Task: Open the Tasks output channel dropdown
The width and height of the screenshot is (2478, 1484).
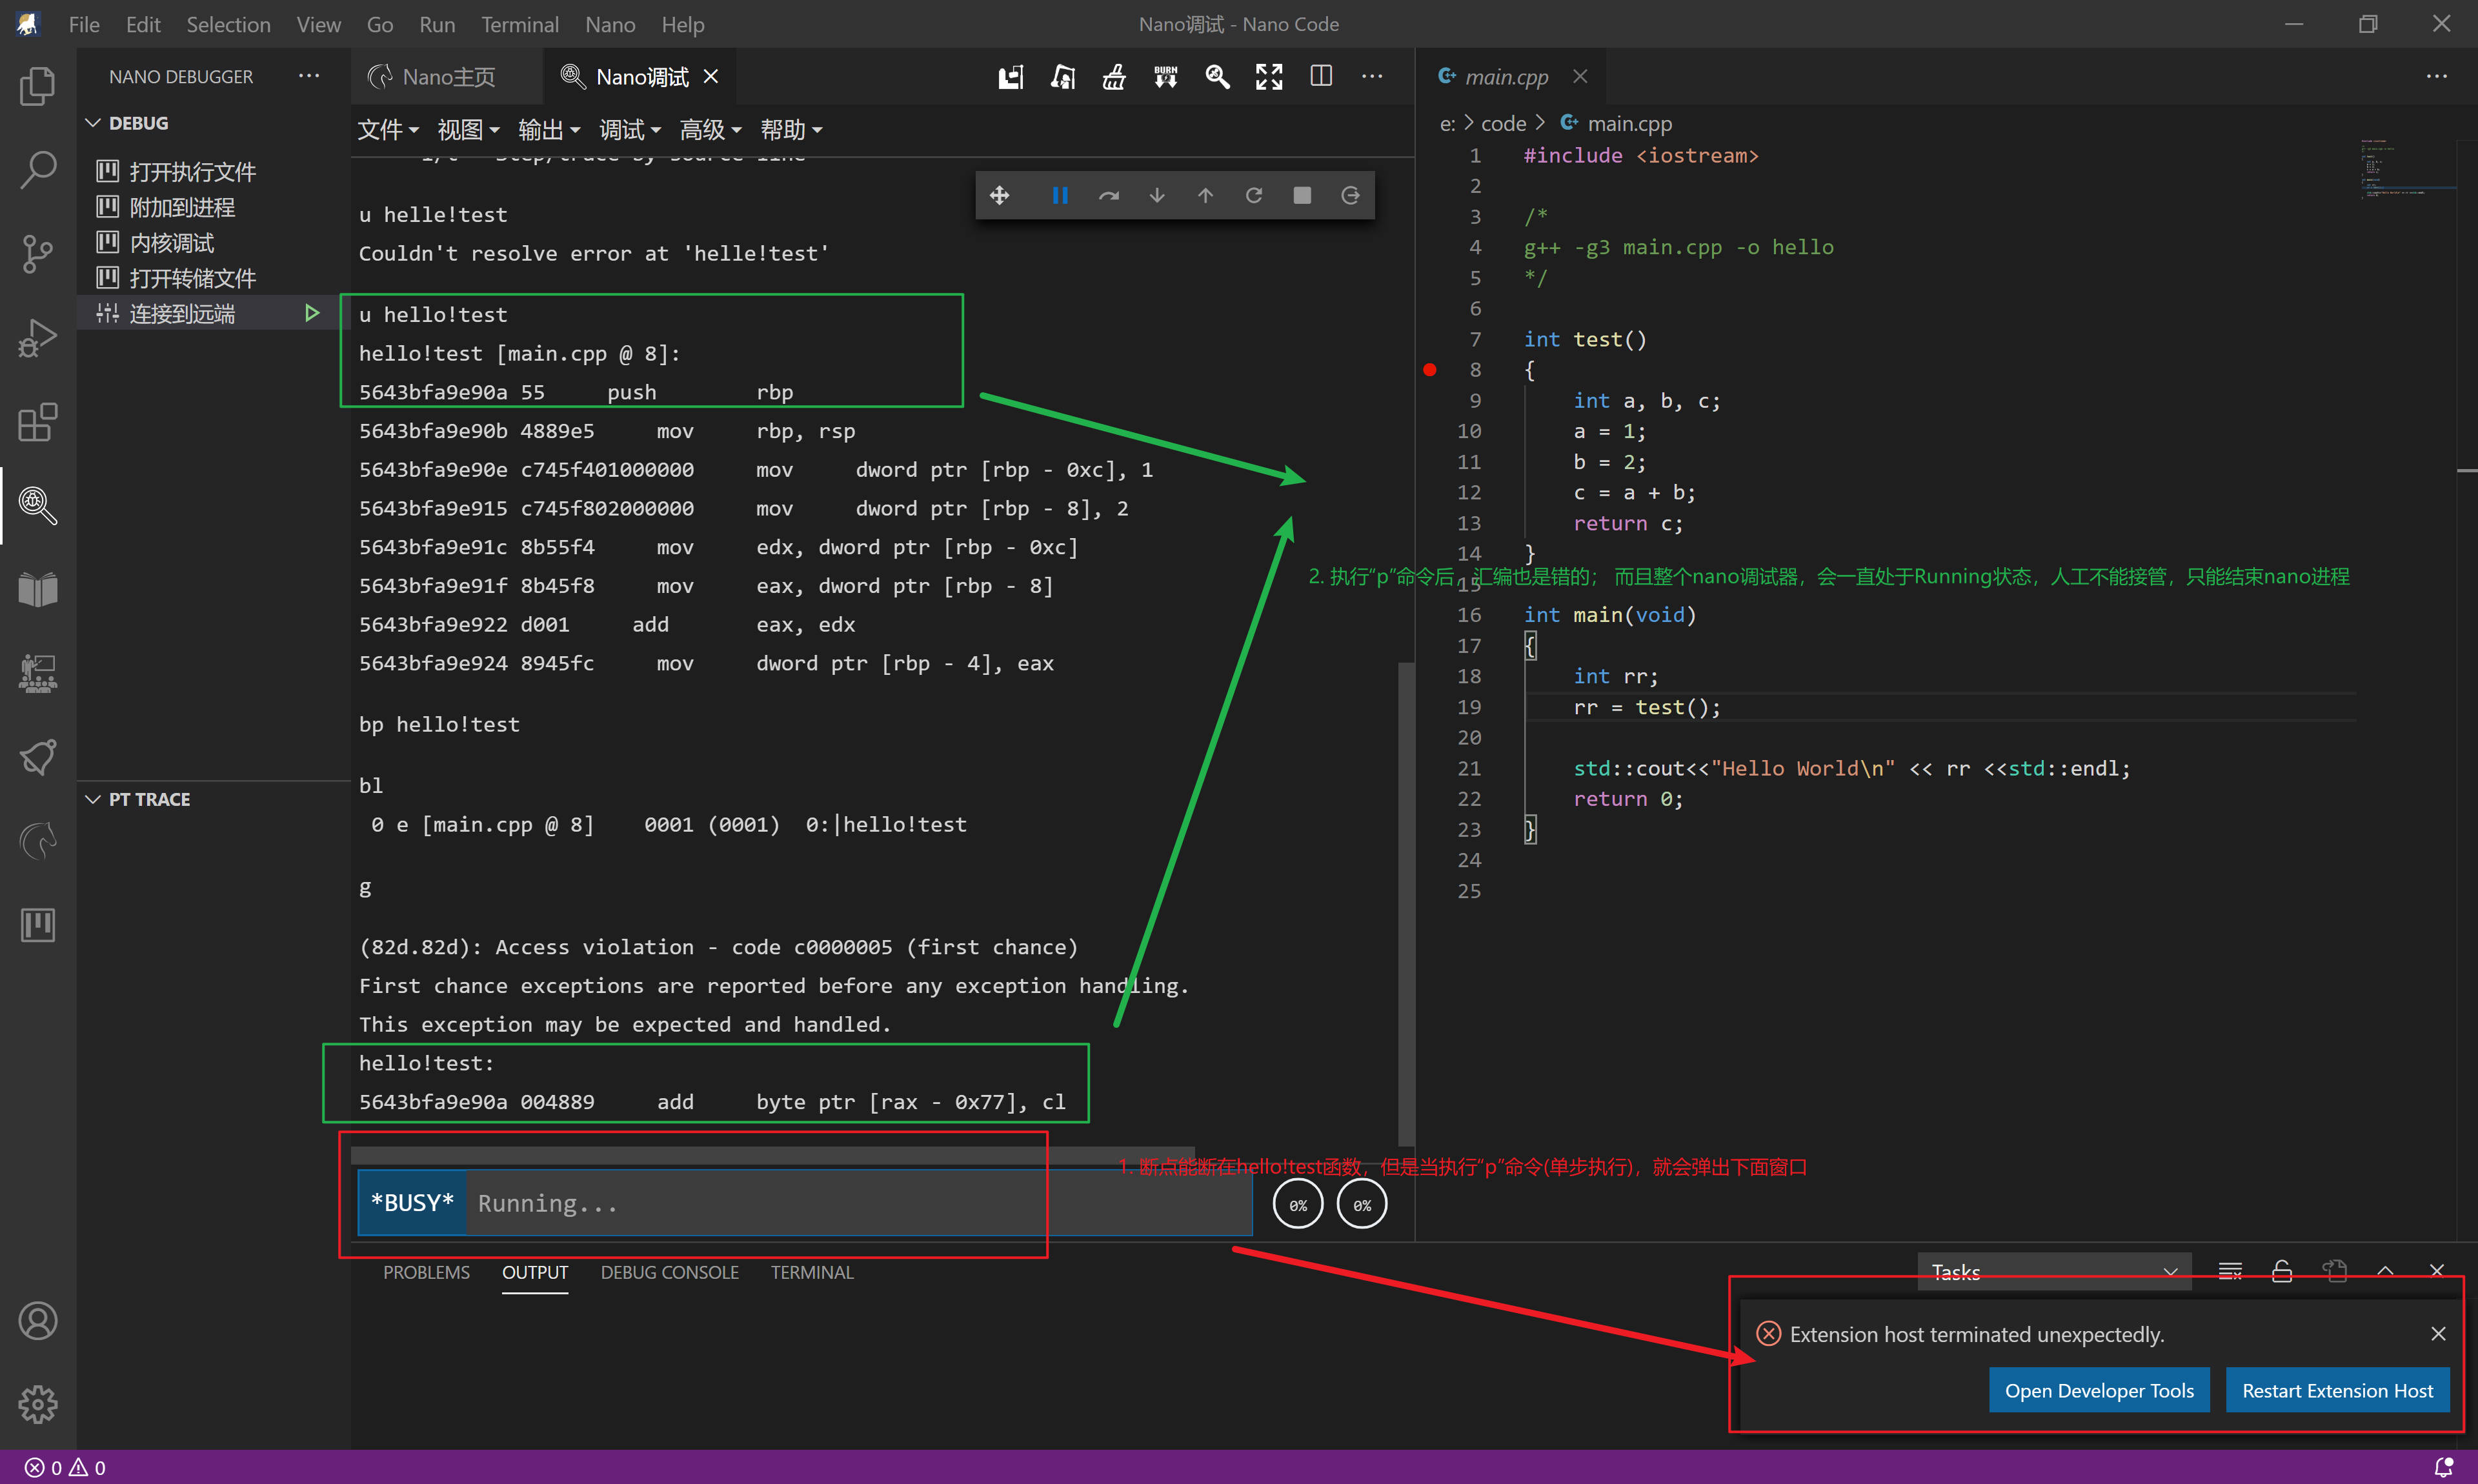Action: pos(2054,1272)
